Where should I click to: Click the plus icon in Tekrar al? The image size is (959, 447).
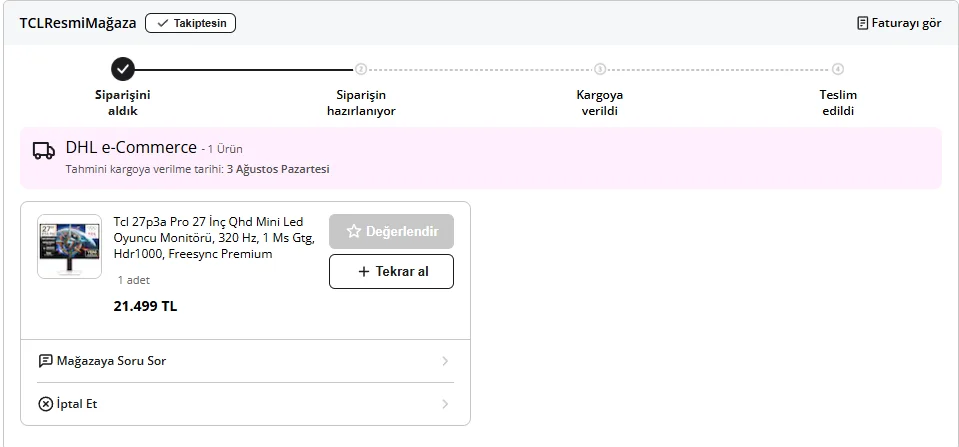tap(363, 272)
